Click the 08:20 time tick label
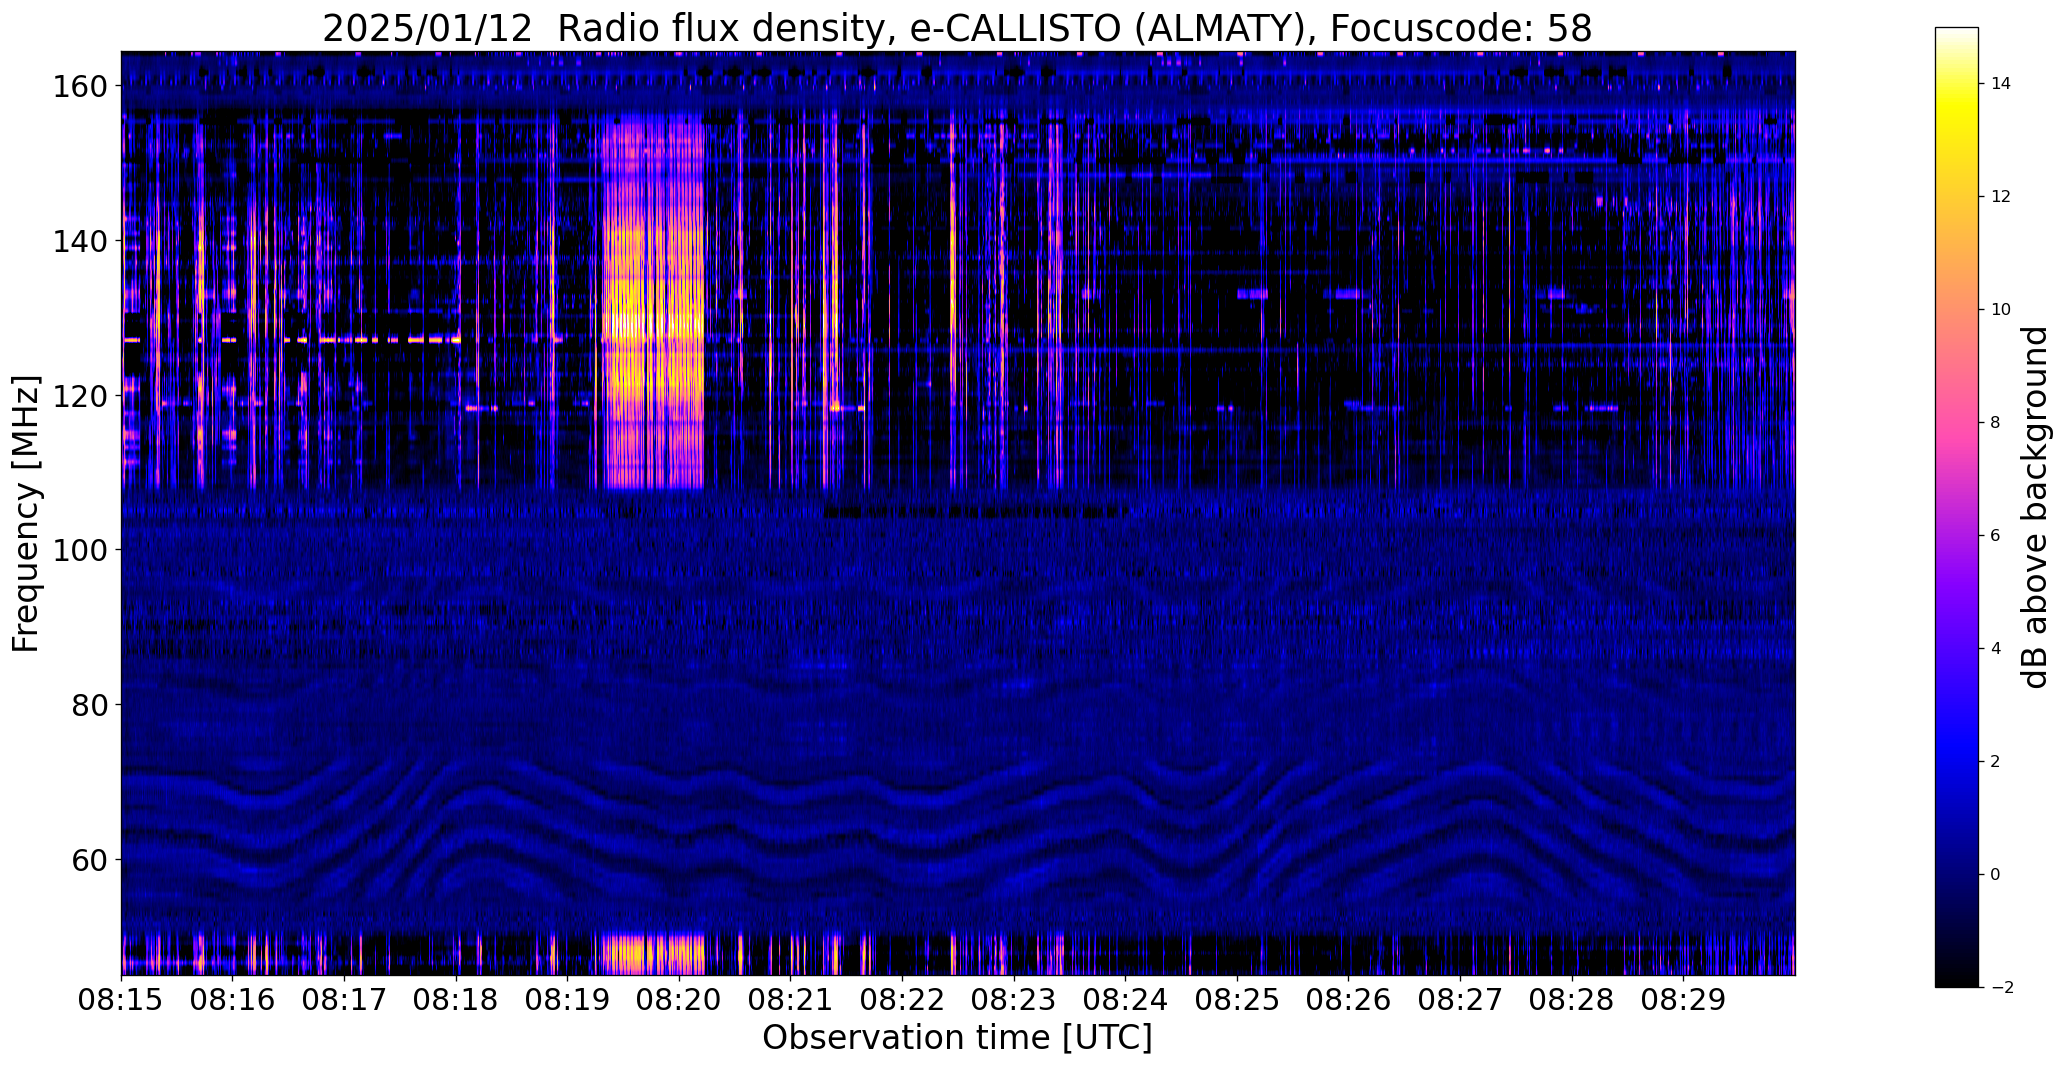This screenshot has height=1067, width=2066. pyautogui.click(x=679, y=999)
